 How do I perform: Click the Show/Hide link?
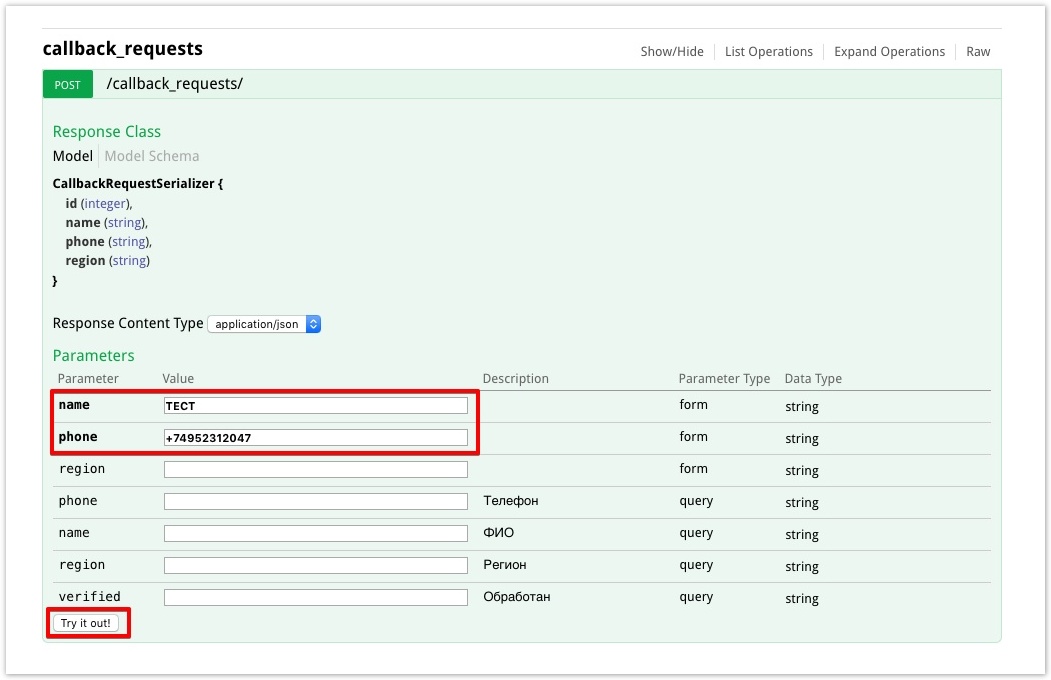click(672, 52)
